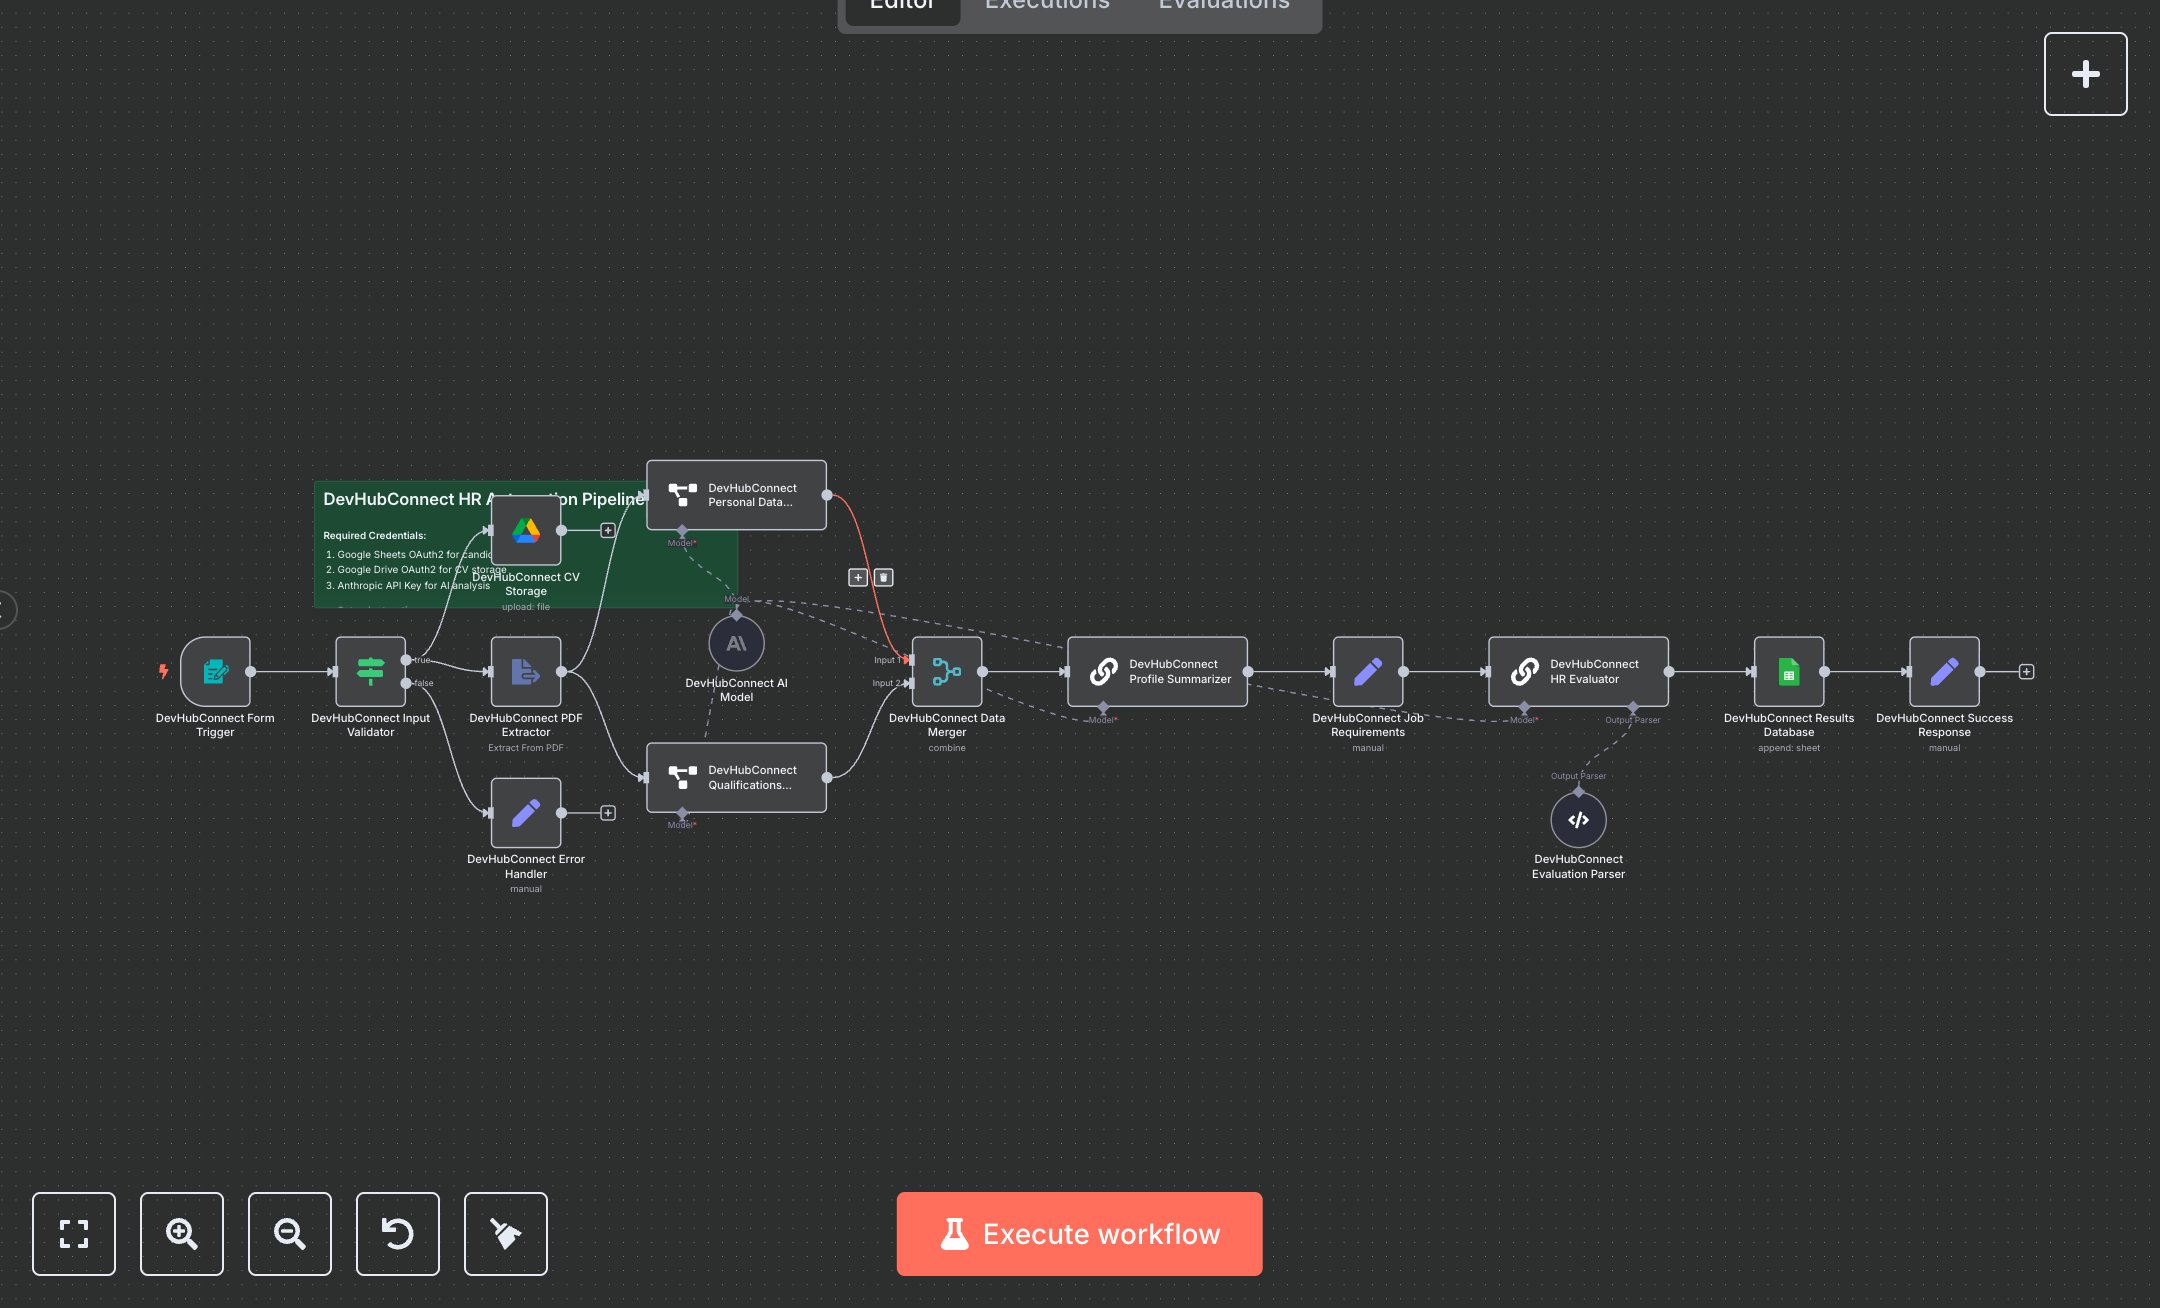Zoom out of the workflow canvas
2160x1308 pixels.
(x=290, y=1233)
